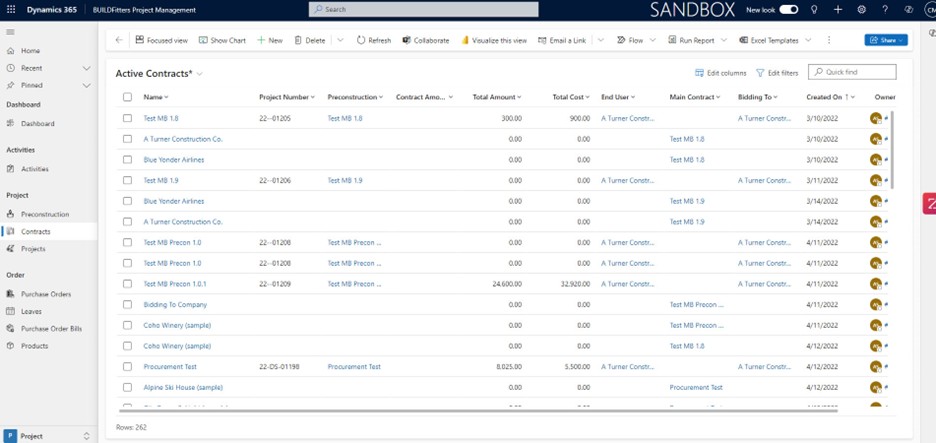Click the lightbulb icon in top bar
Screen dimensions: 936x443
[814, 9]
